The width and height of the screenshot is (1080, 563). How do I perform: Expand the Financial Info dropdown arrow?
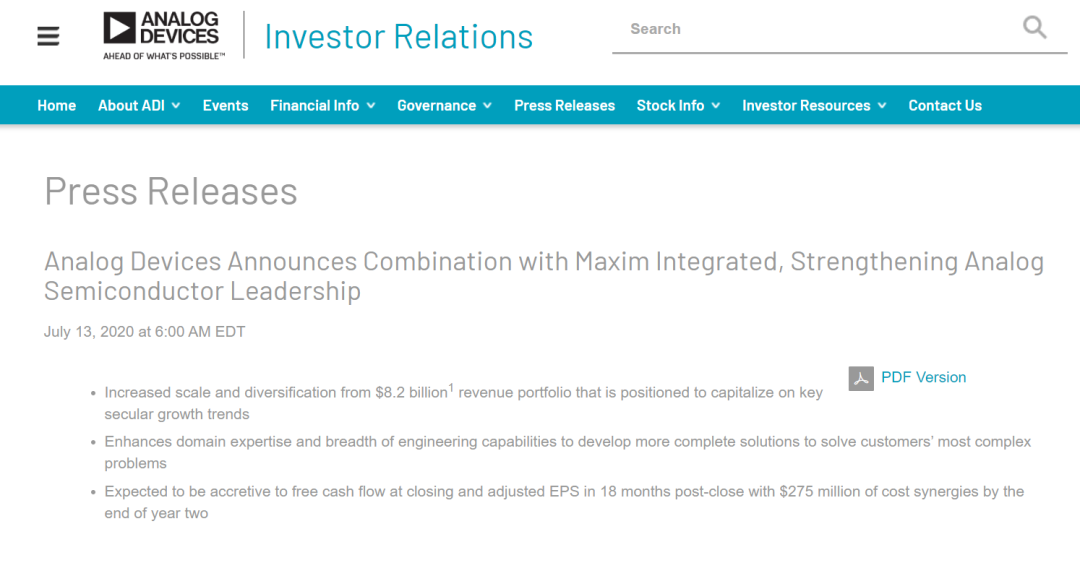tap(371, 106)
